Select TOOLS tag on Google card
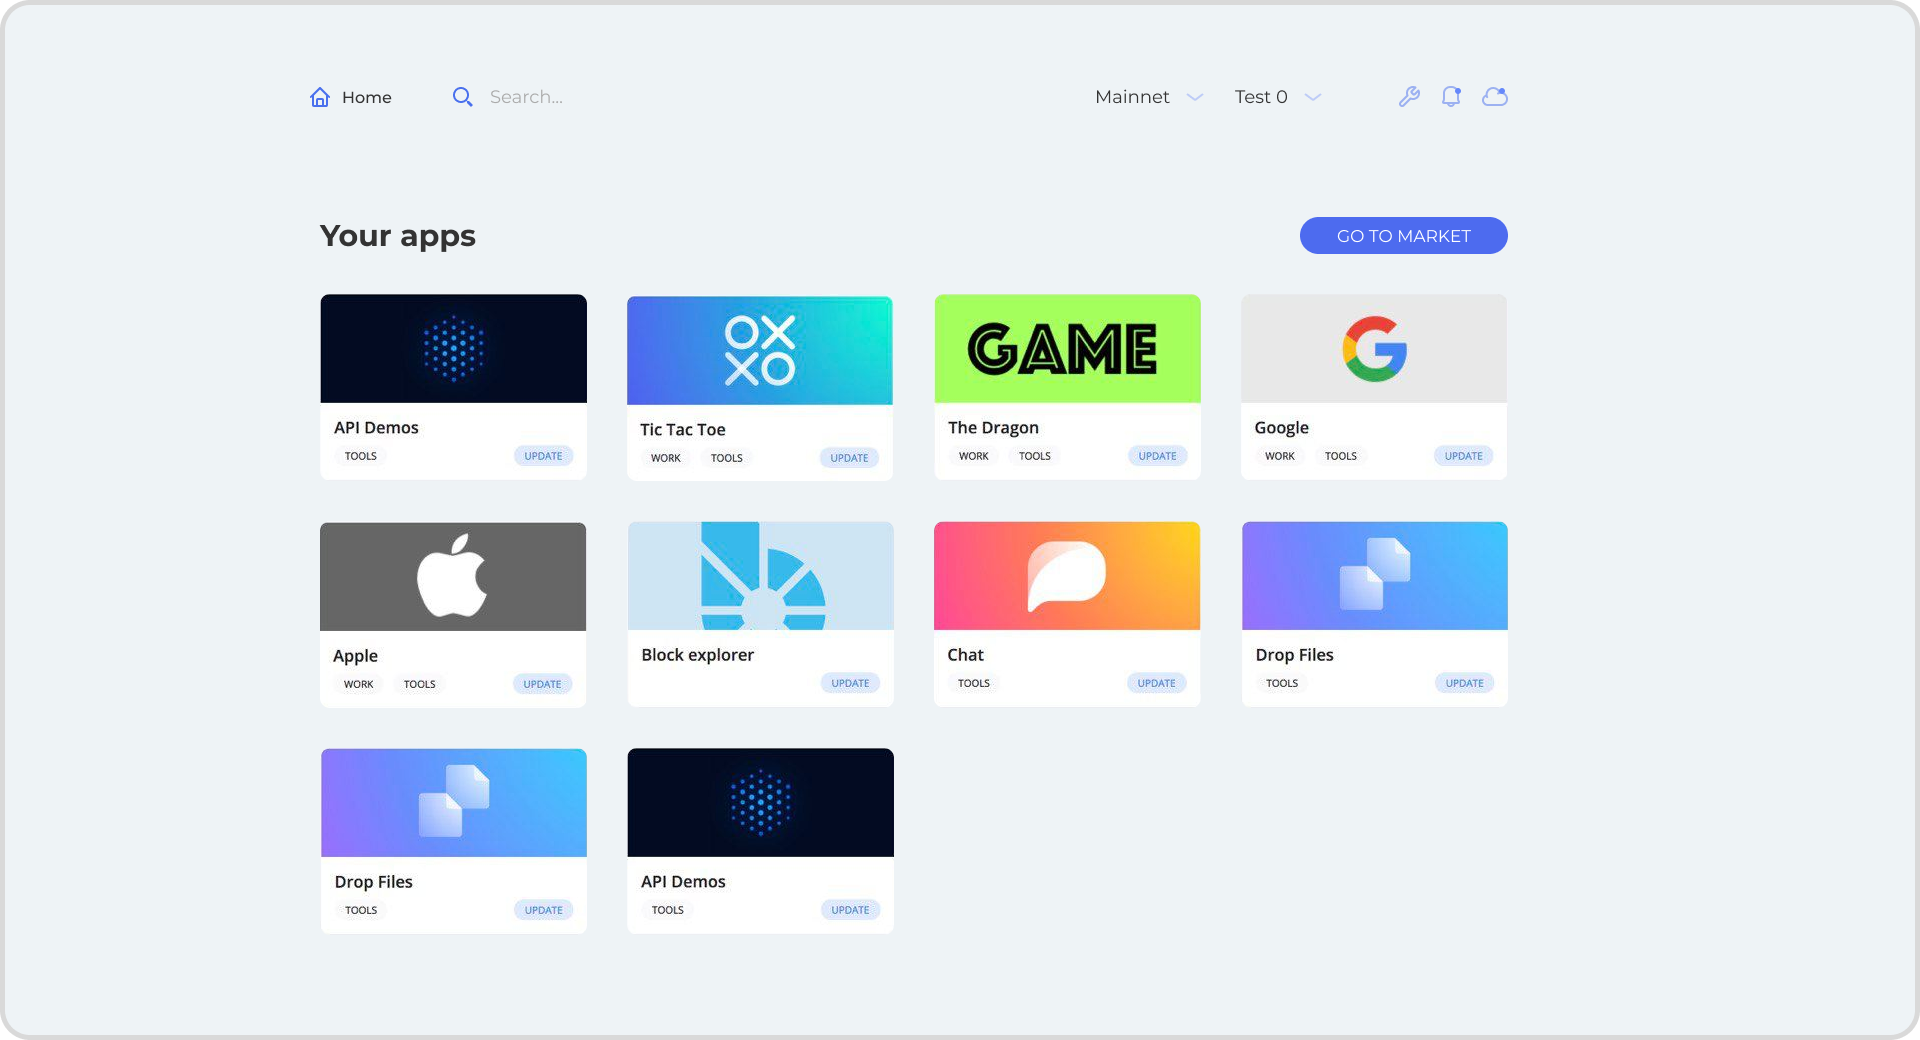 pos(1341,456)
